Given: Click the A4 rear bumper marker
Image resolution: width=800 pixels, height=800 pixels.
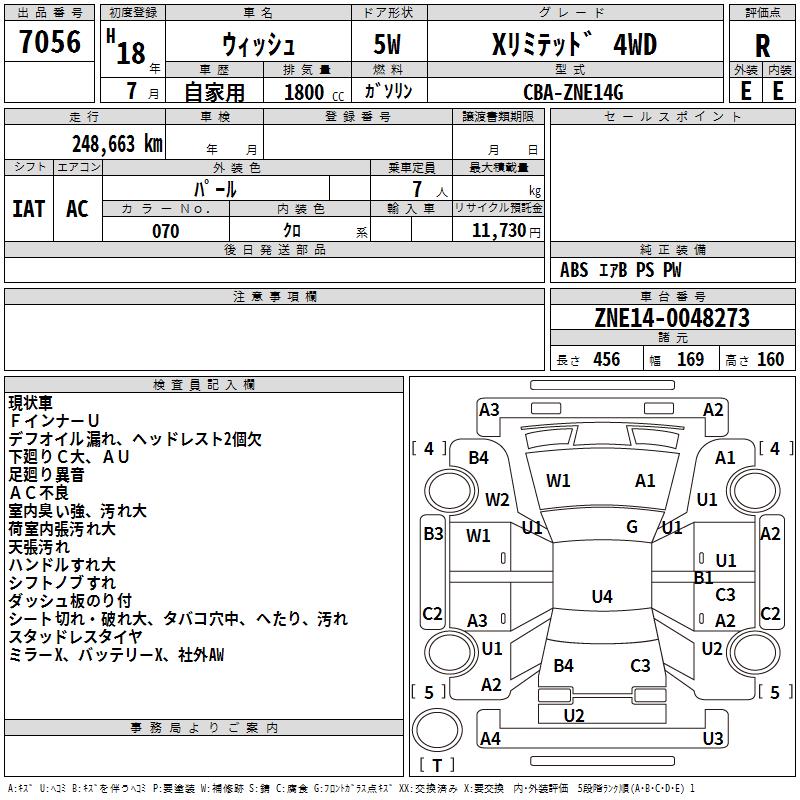Looking at the screenshot, I should [490, 738].
